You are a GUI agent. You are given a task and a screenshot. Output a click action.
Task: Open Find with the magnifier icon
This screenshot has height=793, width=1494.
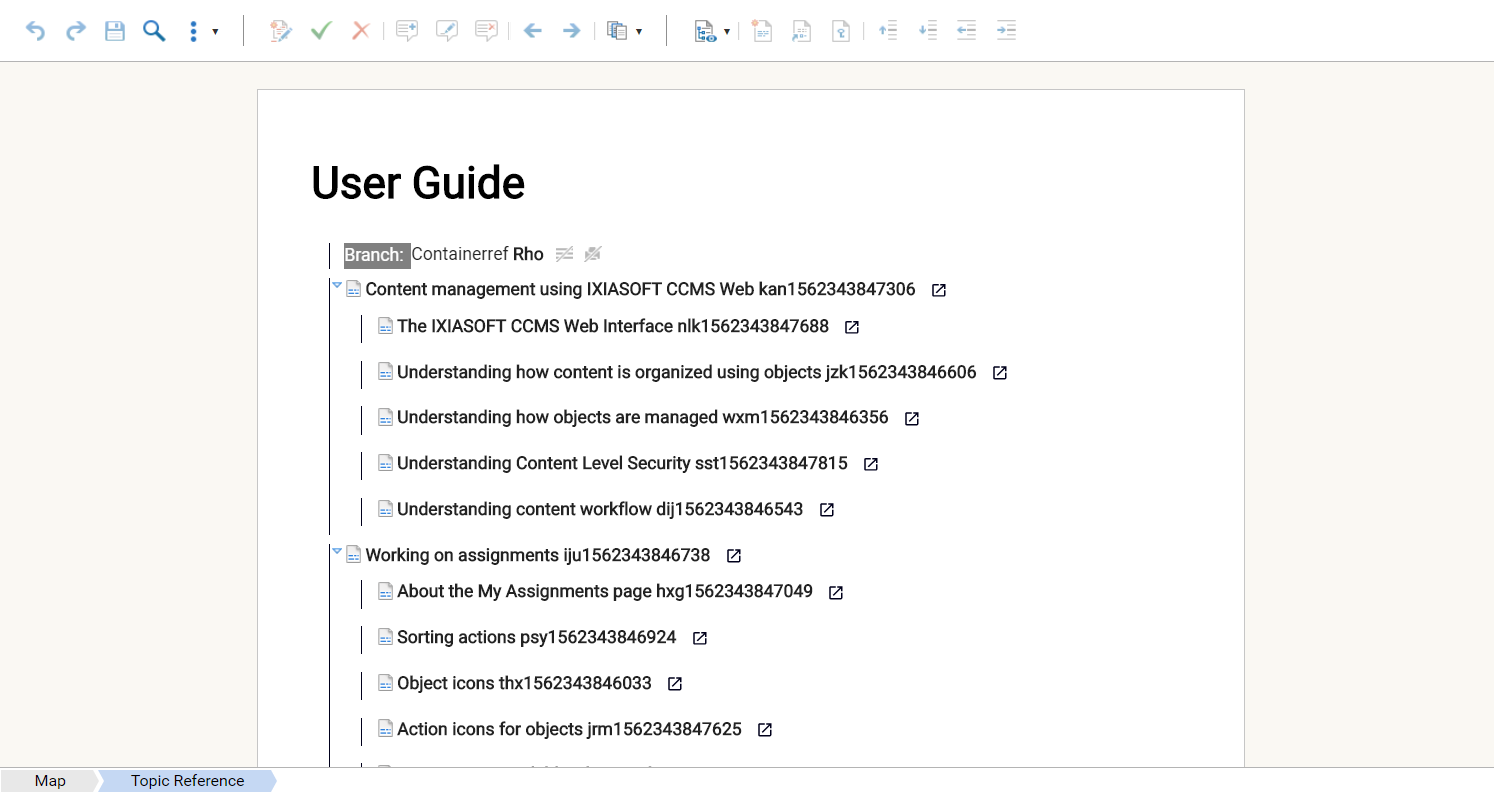(154, 31)
